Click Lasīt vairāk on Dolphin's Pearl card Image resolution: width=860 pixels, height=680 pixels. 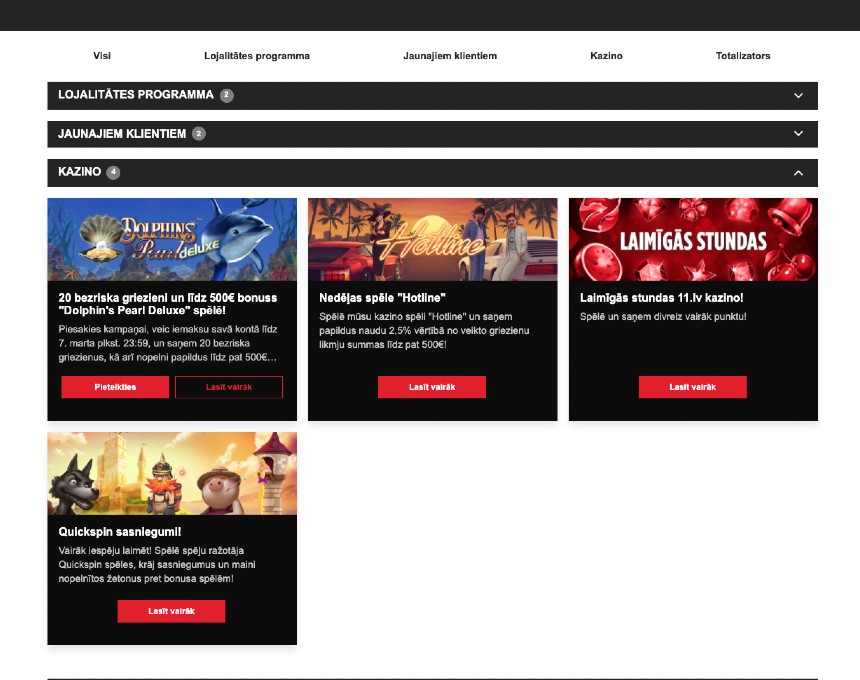(229, 387)
